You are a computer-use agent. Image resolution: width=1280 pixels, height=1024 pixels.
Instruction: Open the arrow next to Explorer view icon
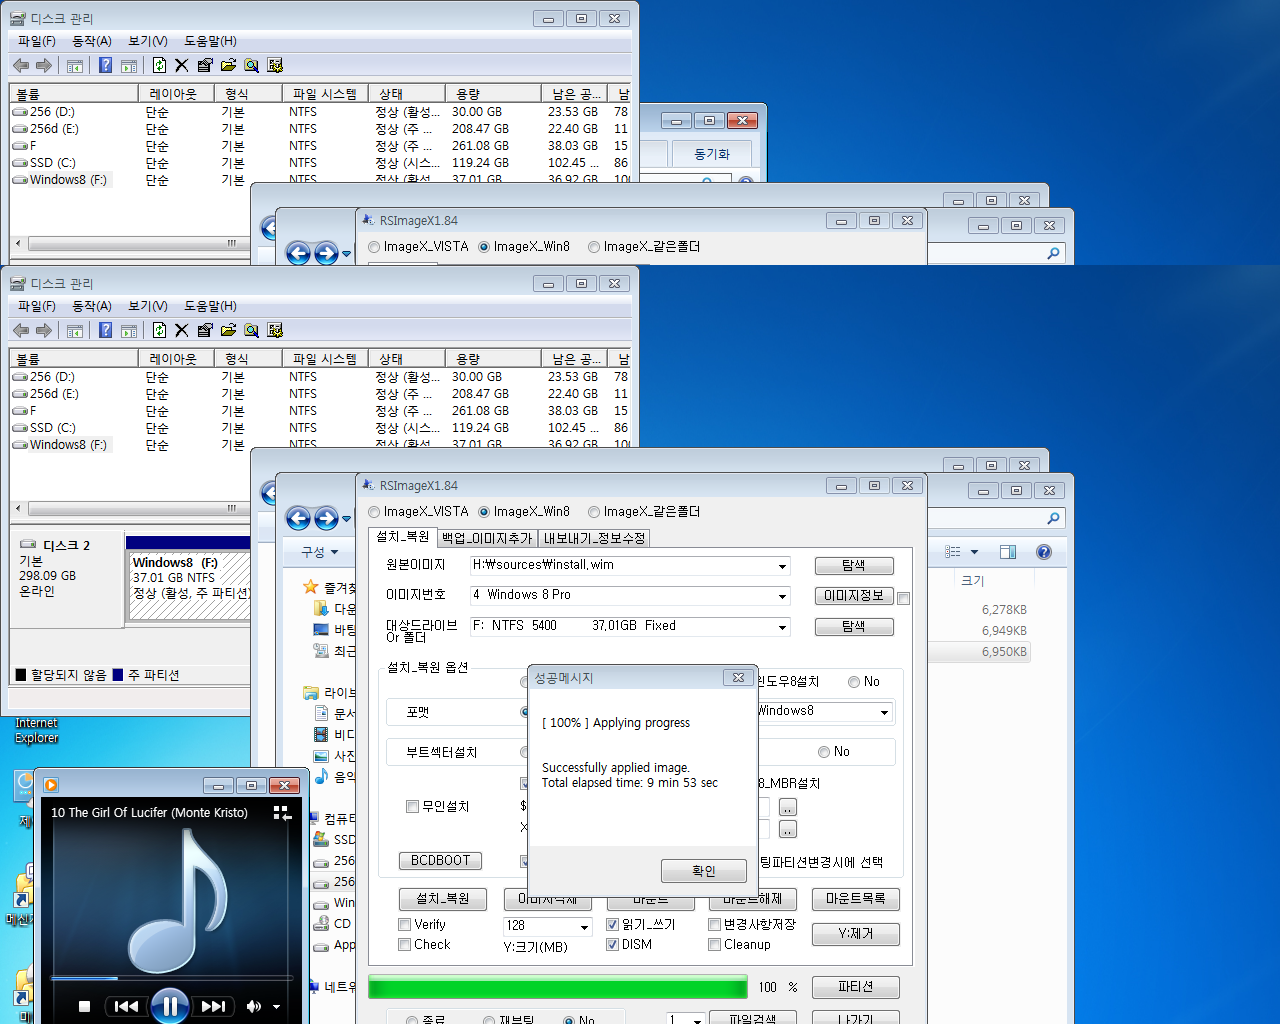(974, 552)
